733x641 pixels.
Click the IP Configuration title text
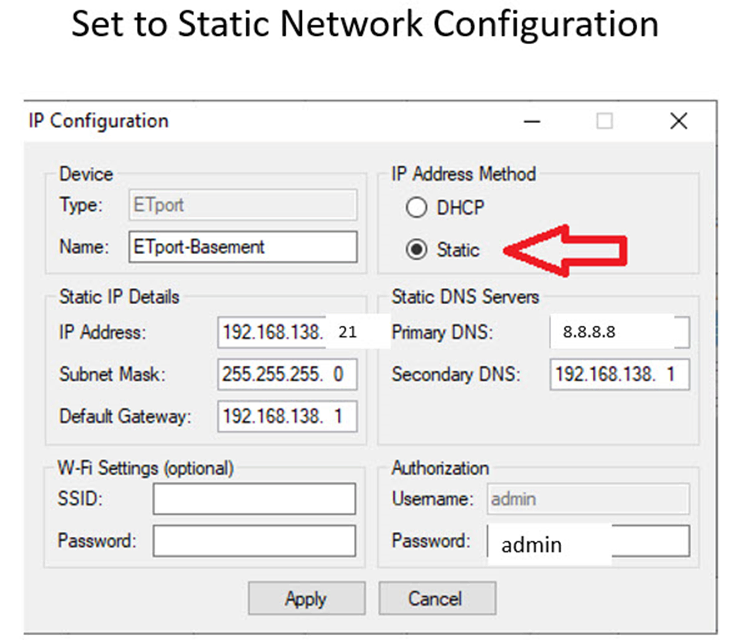[99, 121]
